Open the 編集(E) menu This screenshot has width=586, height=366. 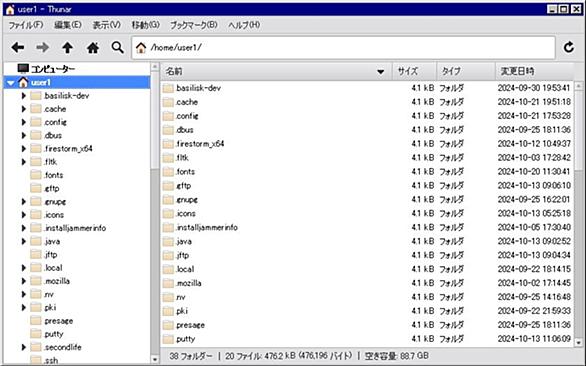click(x=68, y=25)
